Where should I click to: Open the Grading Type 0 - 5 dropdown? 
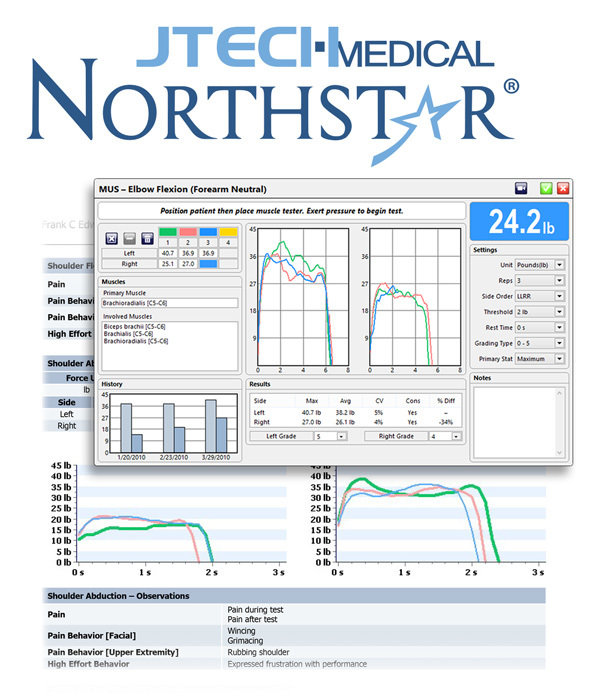coord(559,343)
